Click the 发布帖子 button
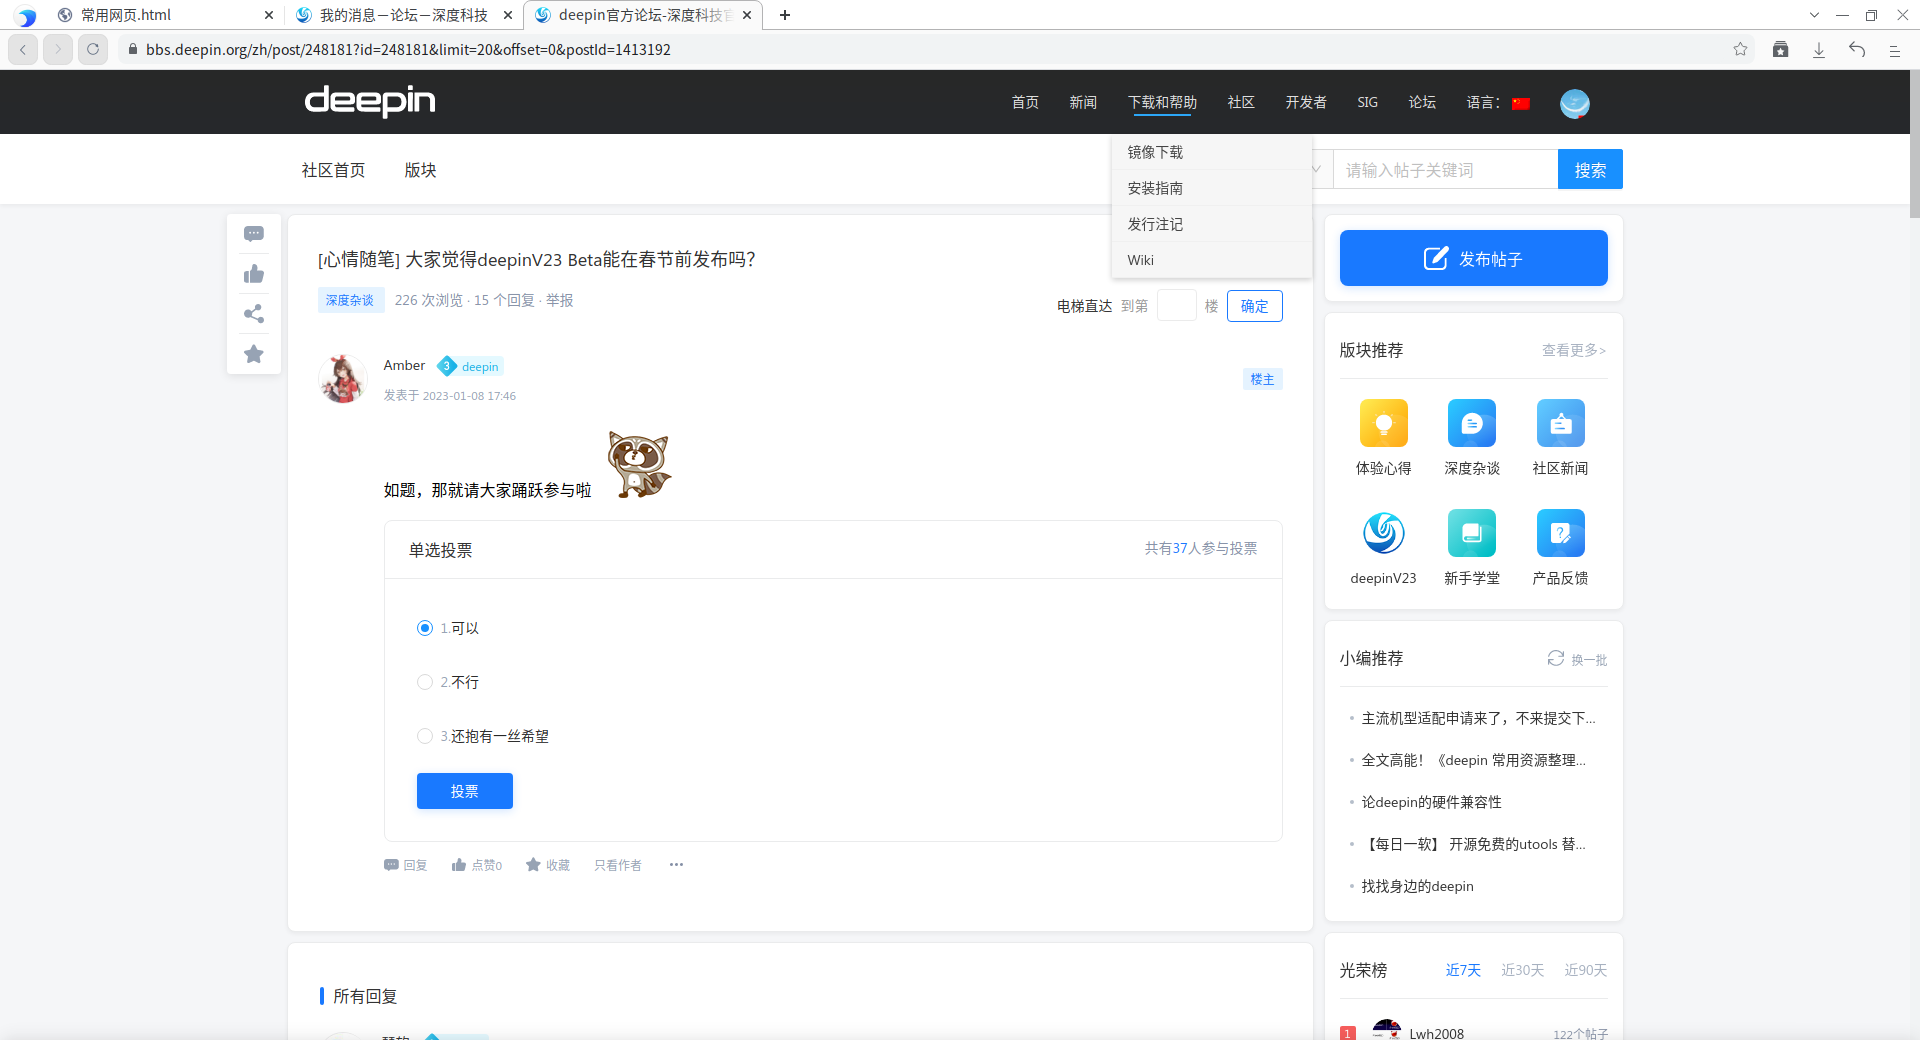The height and width of the screenshot is (1040, 1920). pos(1472,258)
